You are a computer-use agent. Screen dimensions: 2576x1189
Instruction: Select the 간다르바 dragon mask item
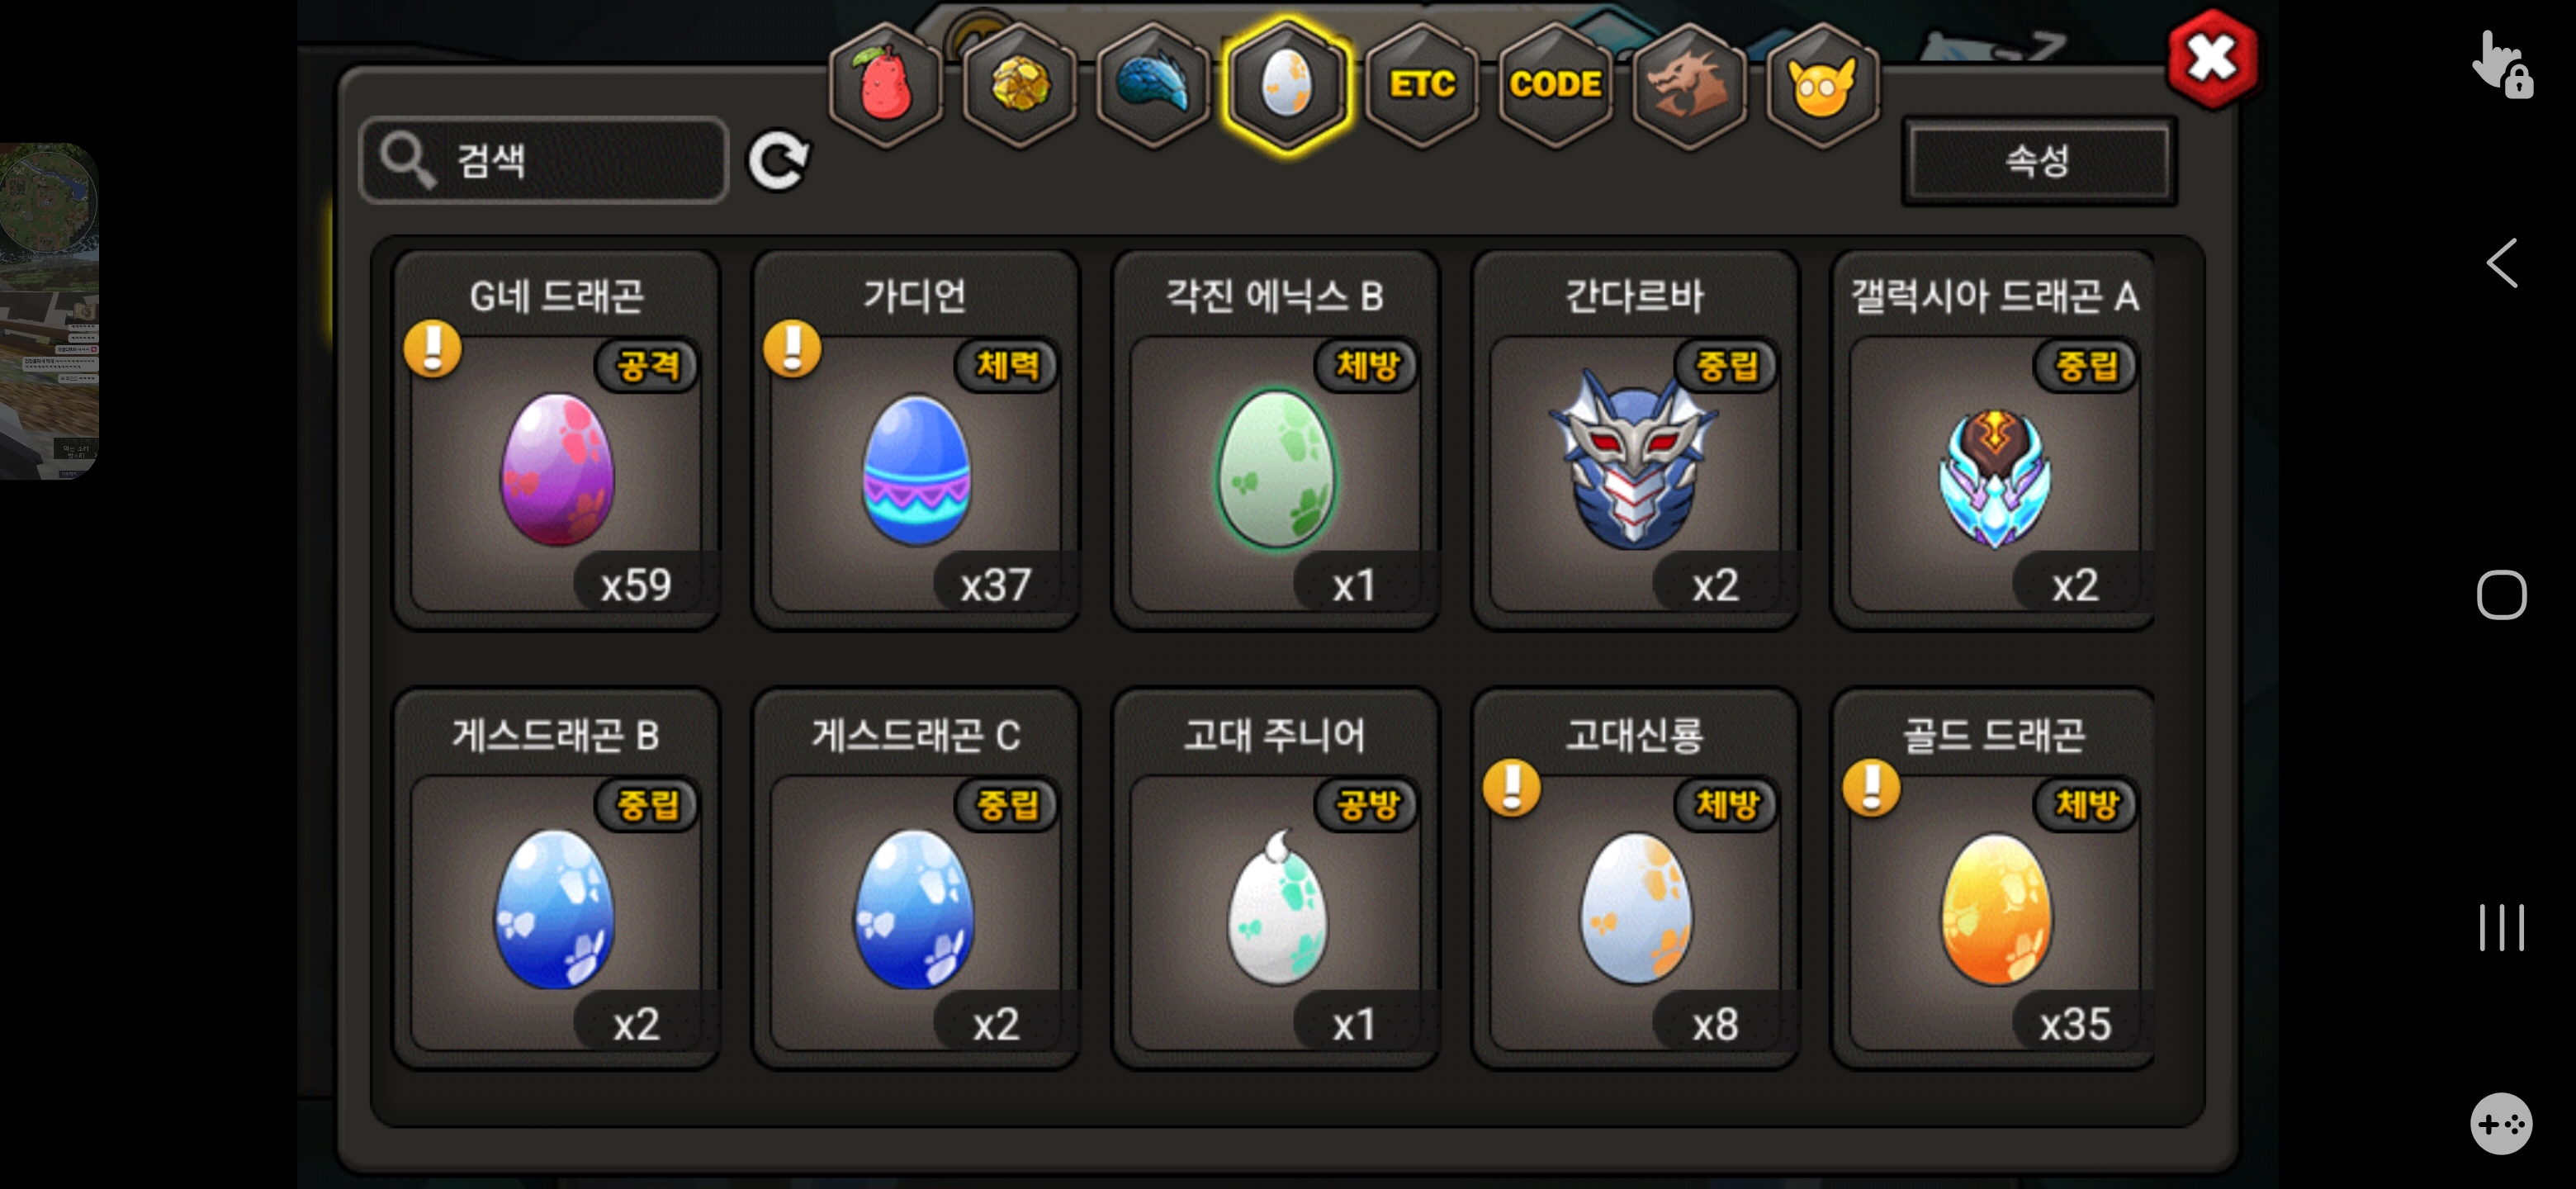pyautogui.click(x=1634, y=440)
